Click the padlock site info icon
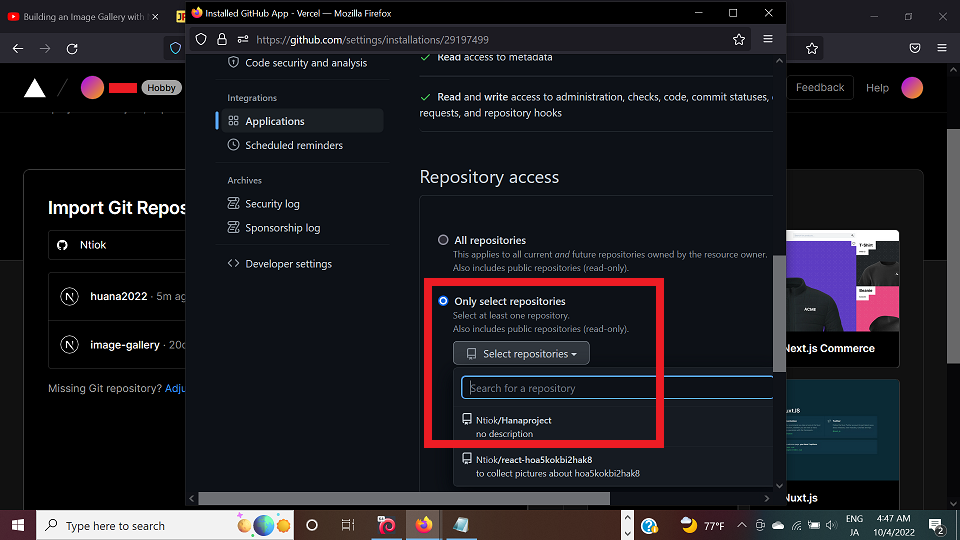The width and height of the screenshot is (960, 540). [222, 39]
